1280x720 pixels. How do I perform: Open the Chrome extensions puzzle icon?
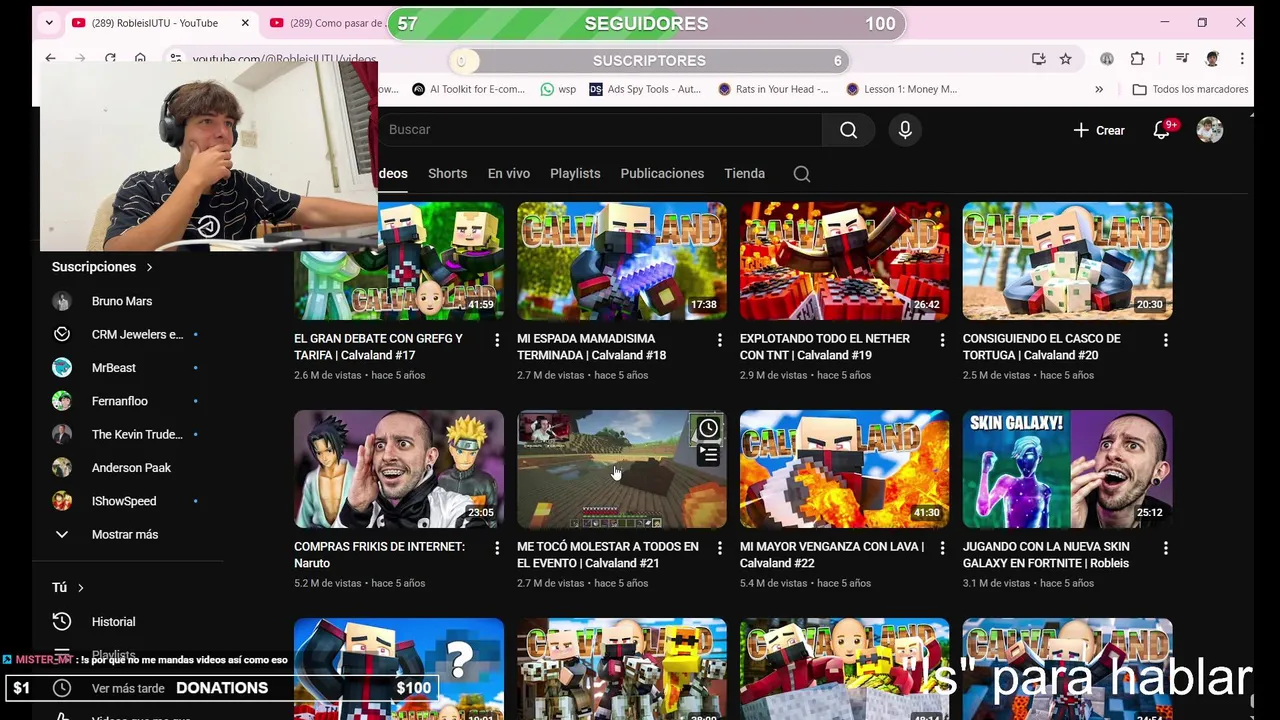point(1137,59)
